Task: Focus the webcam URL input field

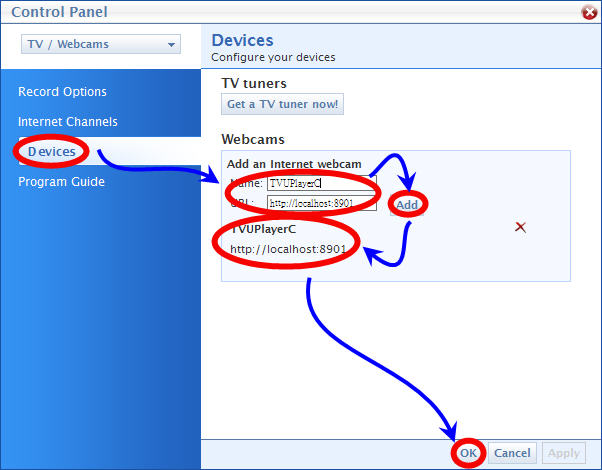Action: (x=322, y=203)
